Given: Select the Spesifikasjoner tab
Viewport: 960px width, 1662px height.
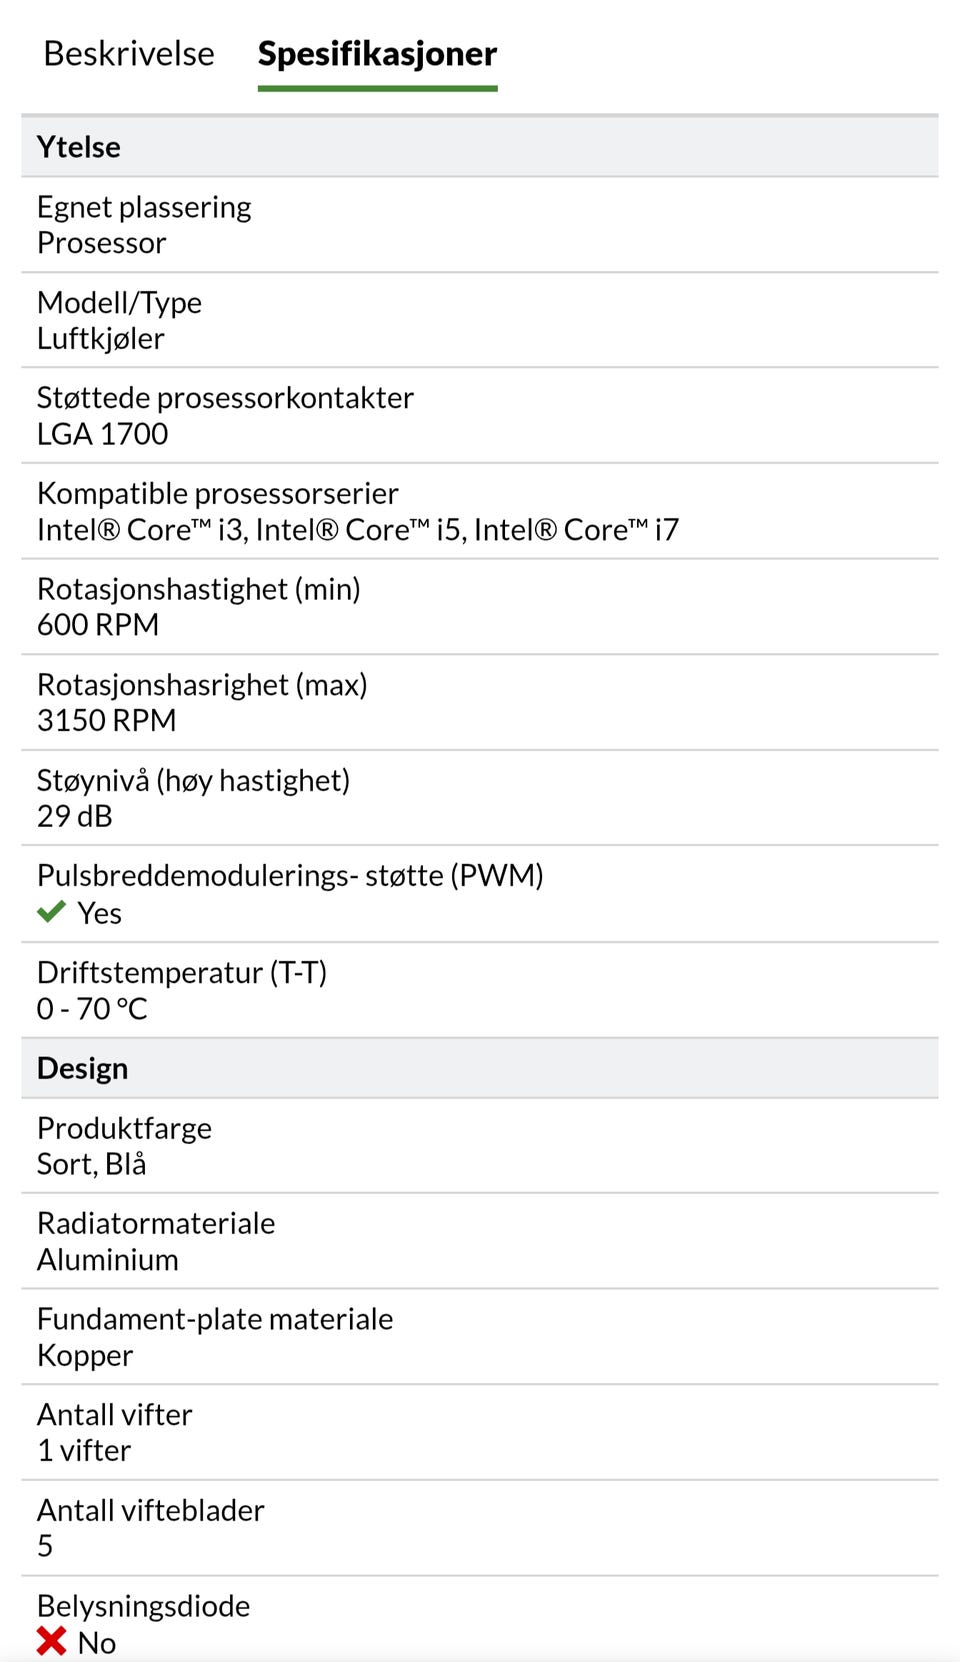Looking at the screenshot, I should (x=377, y=54).
